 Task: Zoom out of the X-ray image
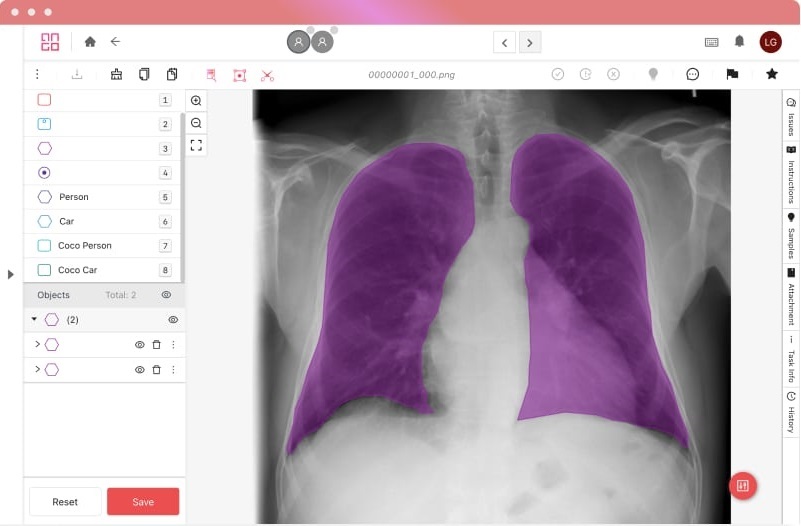point(196,123)
